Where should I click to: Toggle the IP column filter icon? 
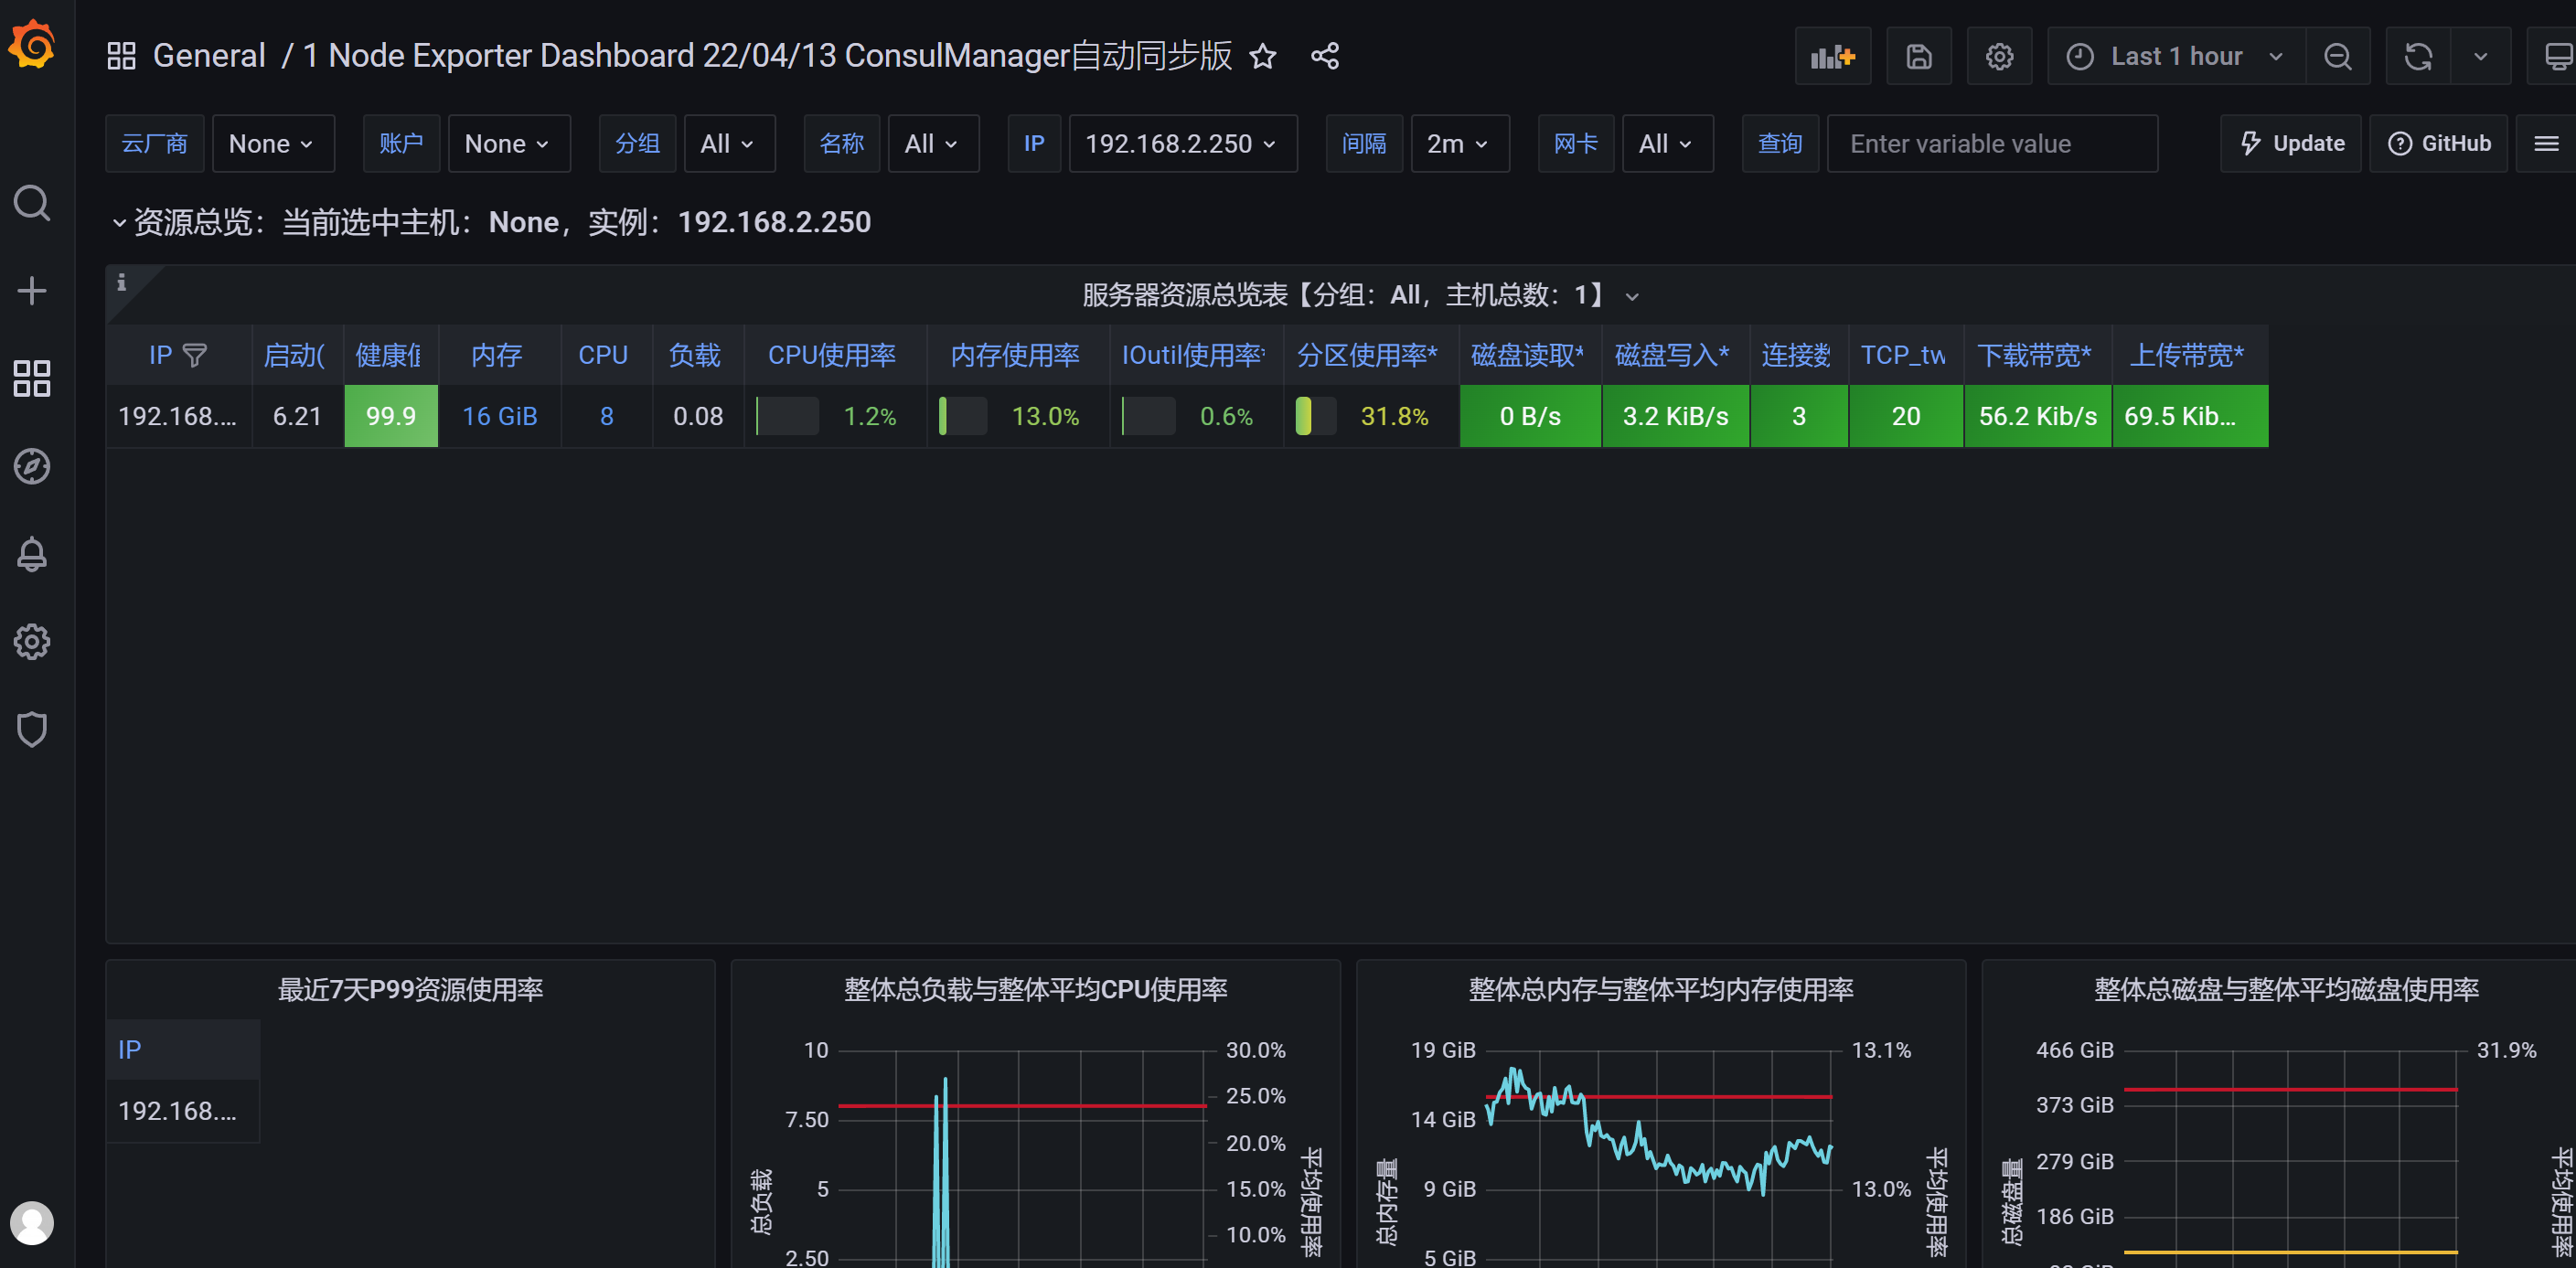pos(195,355)
